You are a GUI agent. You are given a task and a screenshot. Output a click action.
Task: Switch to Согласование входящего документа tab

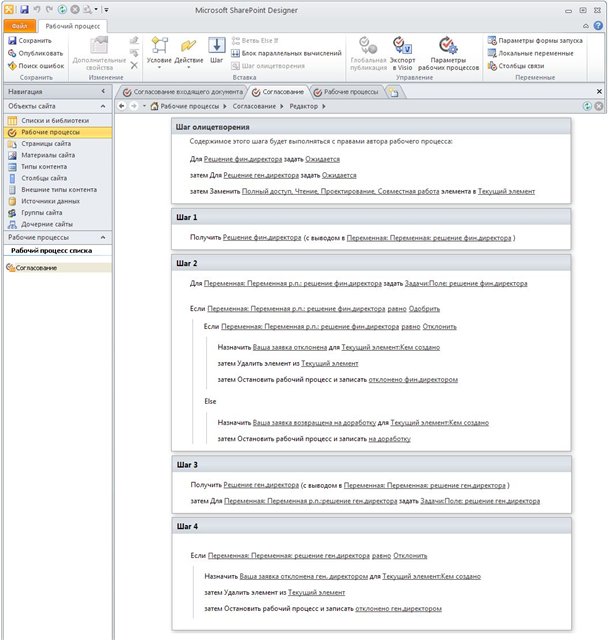pyautogui.click(x=183, y=92)
